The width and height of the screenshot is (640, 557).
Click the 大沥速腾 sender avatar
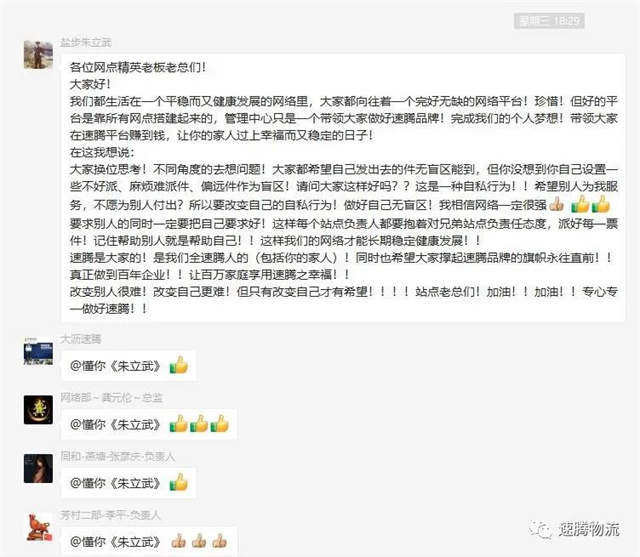coord(38,351)
